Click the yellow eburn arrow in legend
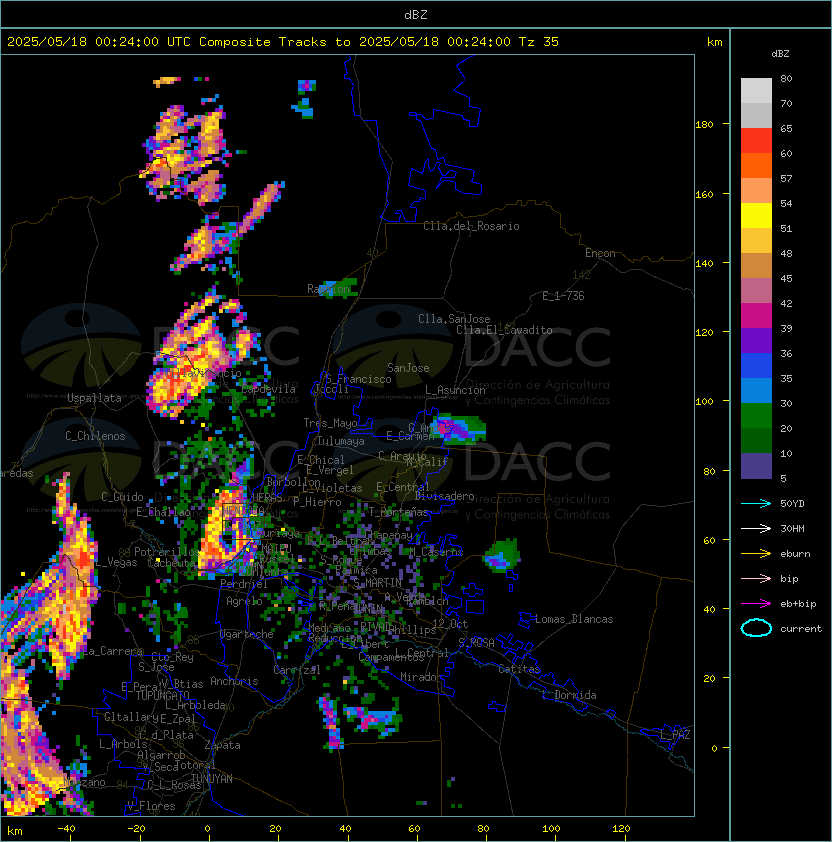Screen dimensions: 832x842 point(756,553)
